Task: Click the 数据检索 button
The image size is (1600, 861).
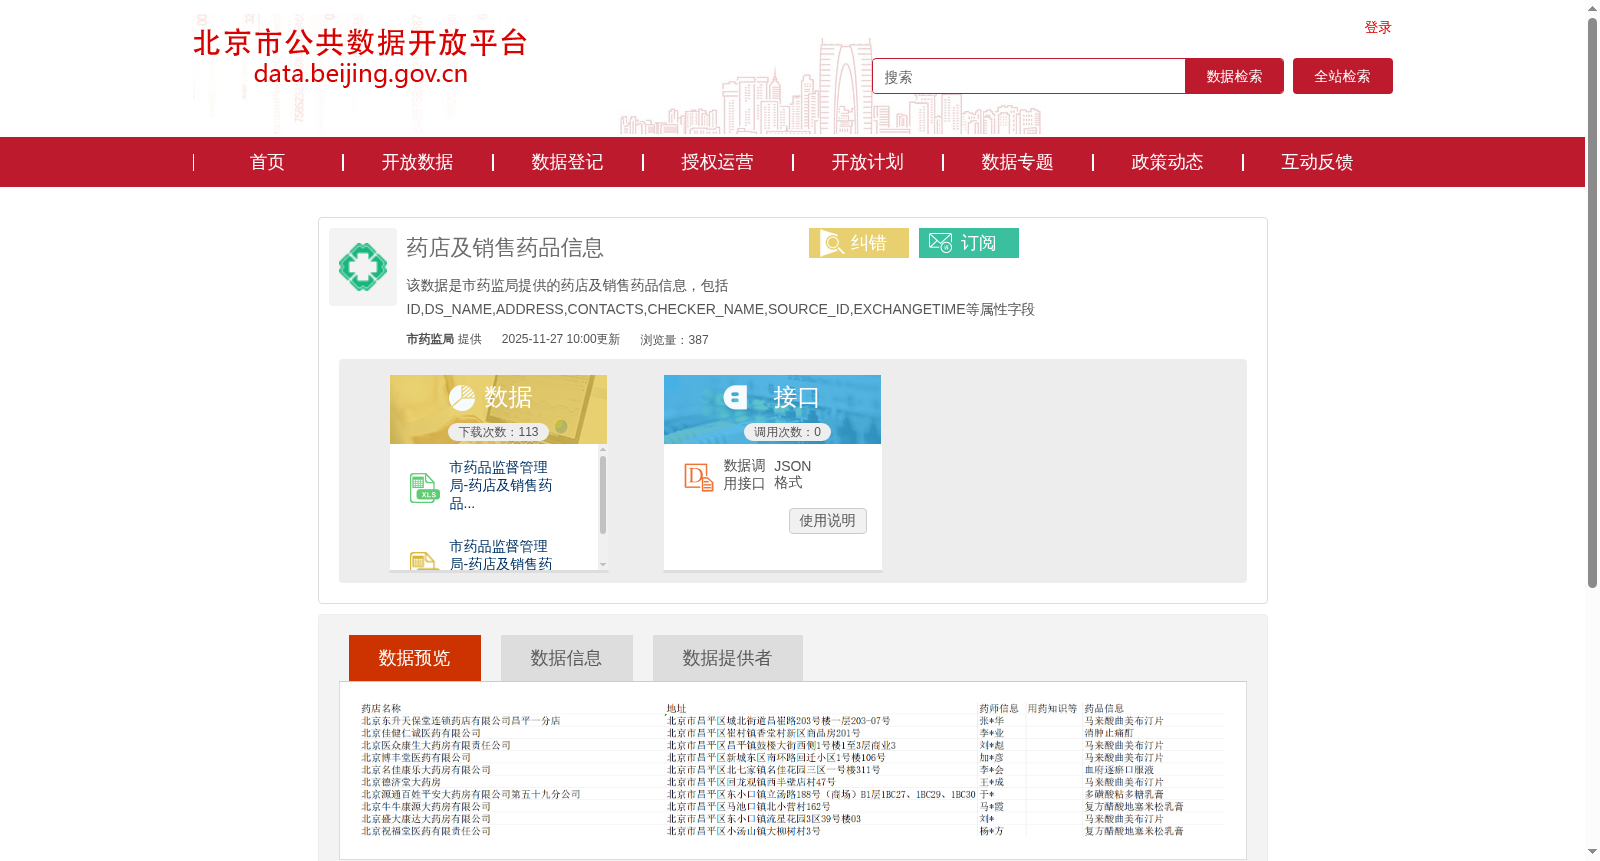Action: click(1234, 76)
